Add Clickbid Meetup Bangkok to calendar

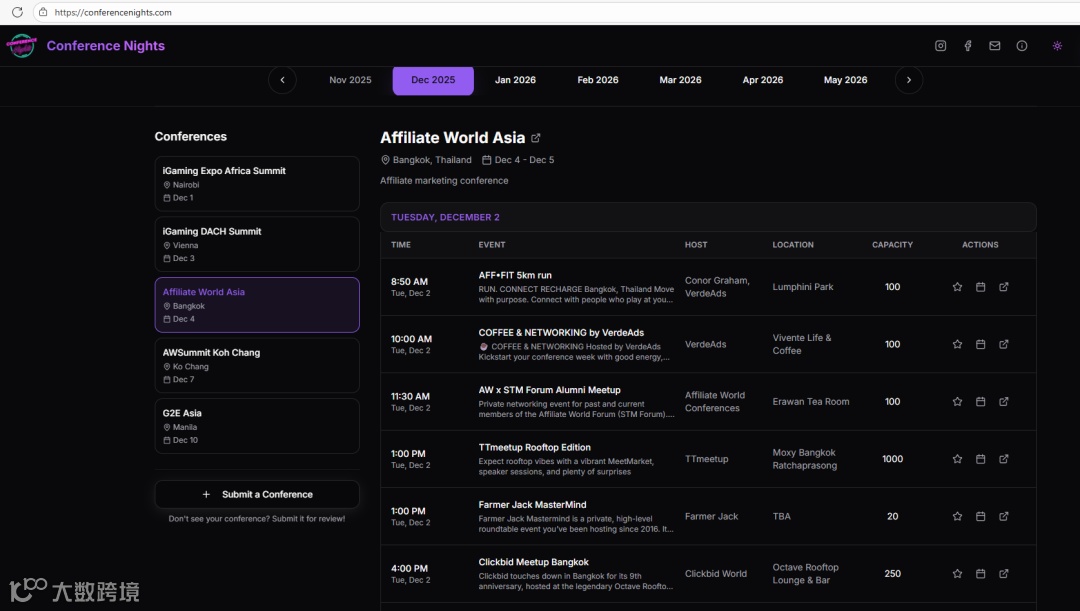pos(980,573)
